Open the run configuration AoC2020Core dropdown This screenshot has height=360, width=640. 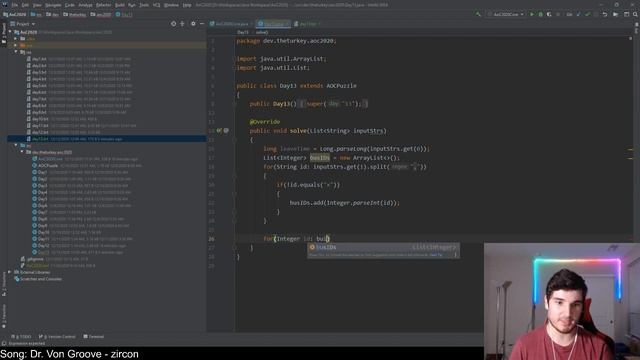coord(506,14)
